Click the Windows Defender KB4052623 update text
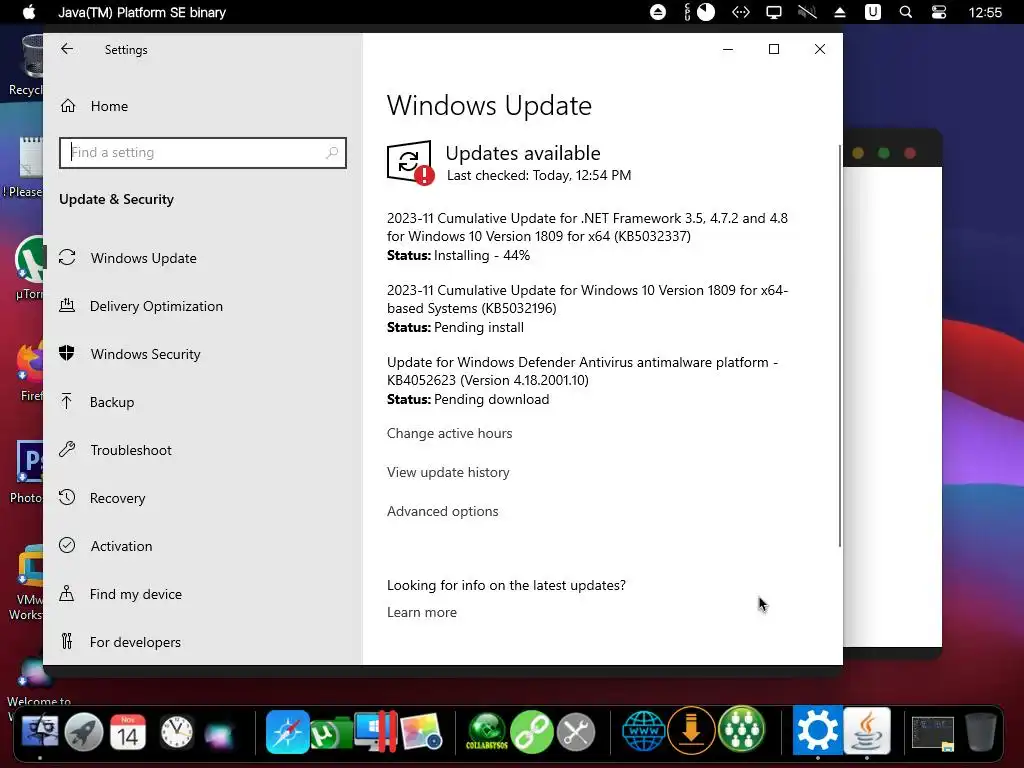The width and height of the screenshot is (1024, 768). tap(582, 371)
